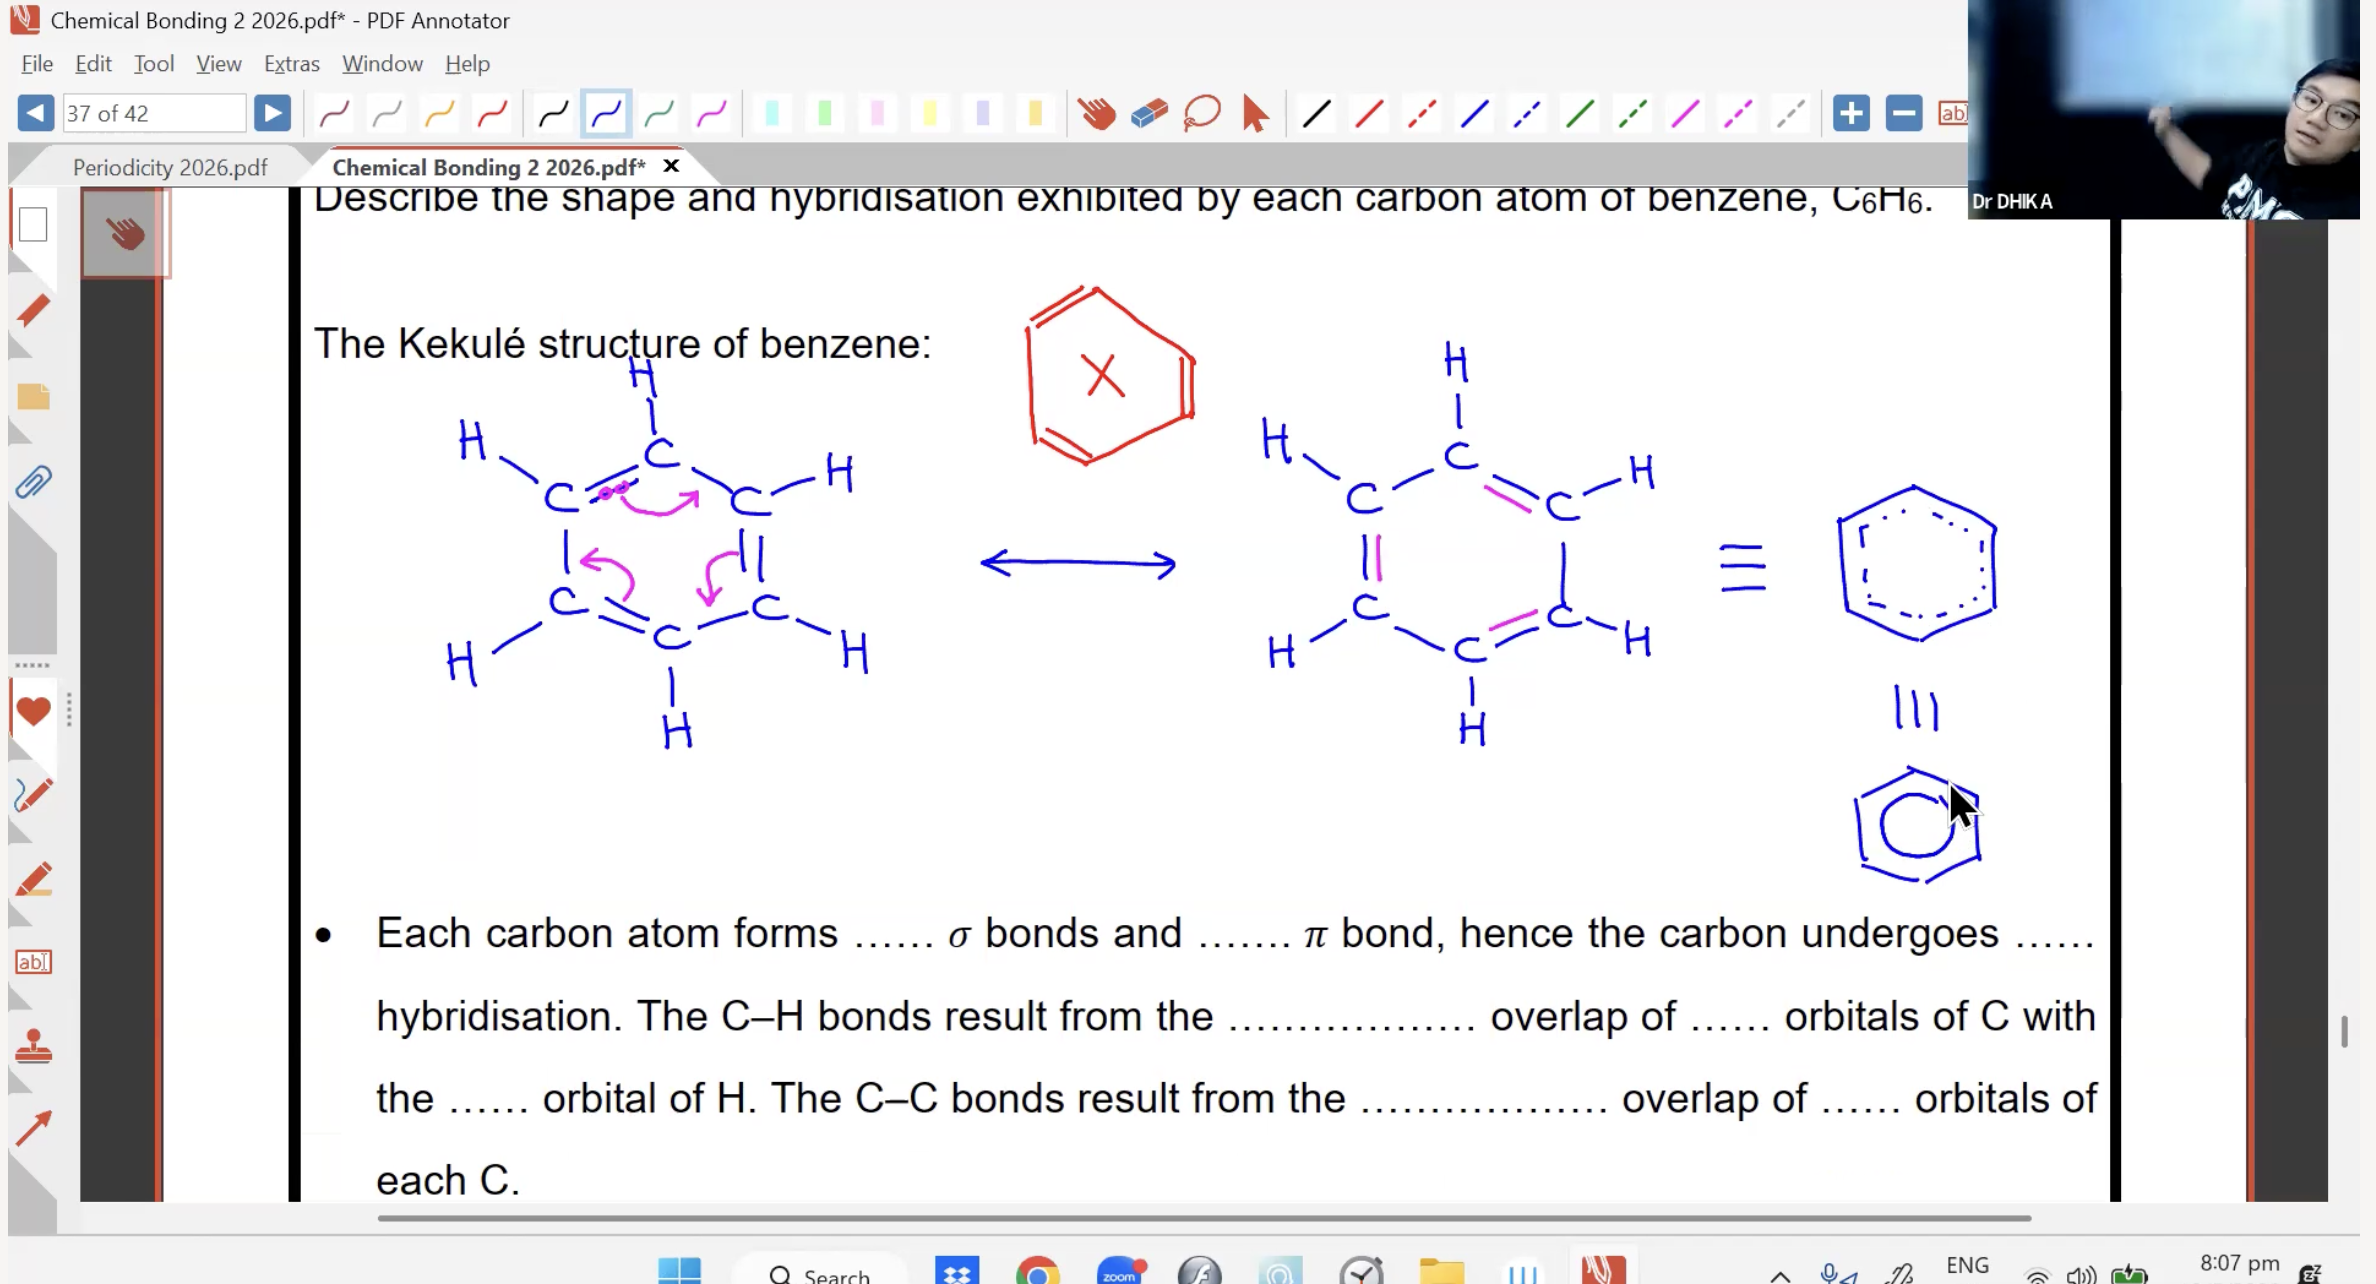
Task: Choose the gold highlighter marker
Action: coord(1035,113)
